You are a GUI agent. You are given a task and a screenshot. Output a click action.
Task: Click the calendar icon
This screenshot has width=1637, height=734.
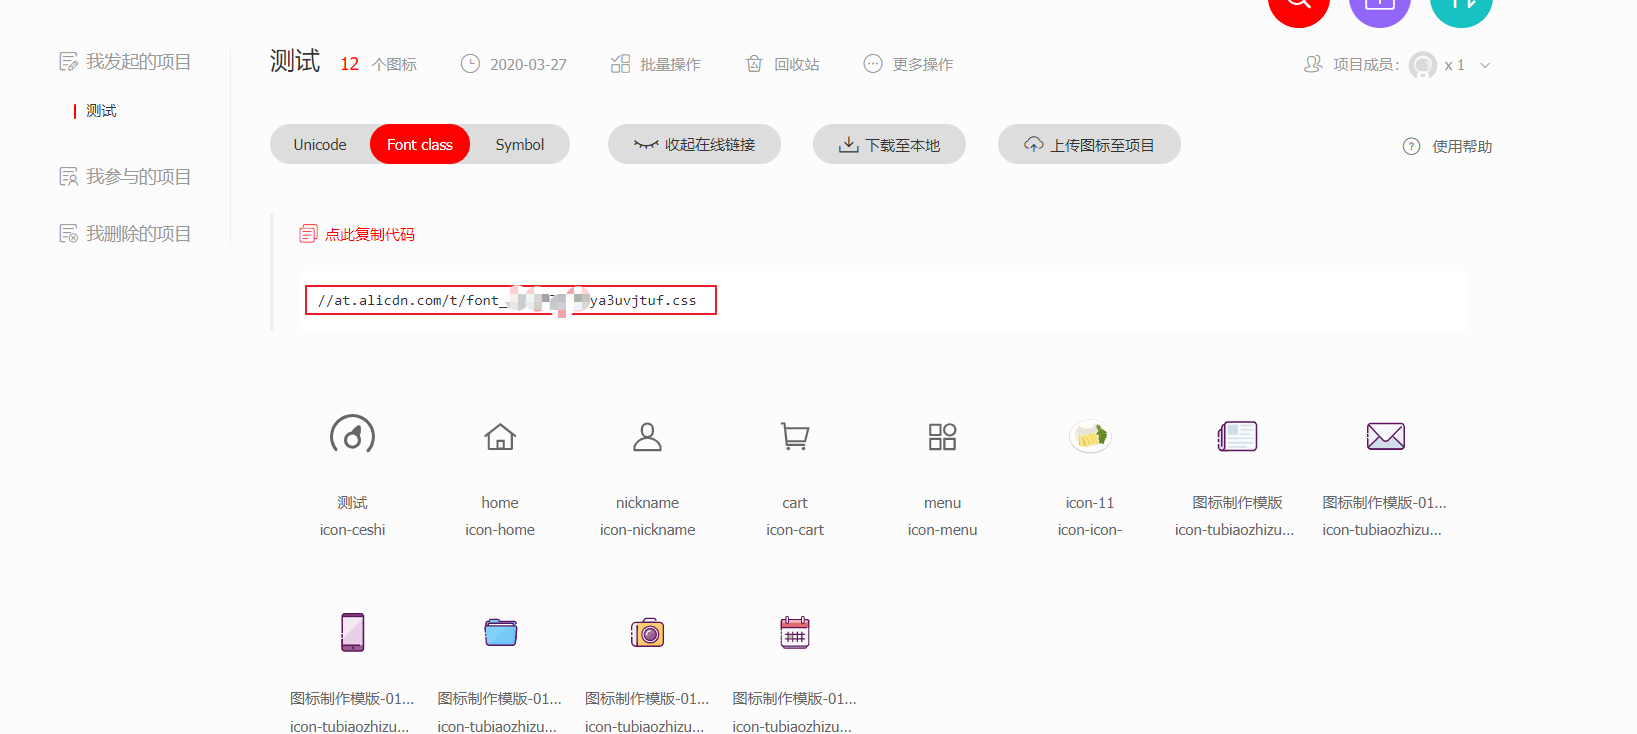pos(795,632)
